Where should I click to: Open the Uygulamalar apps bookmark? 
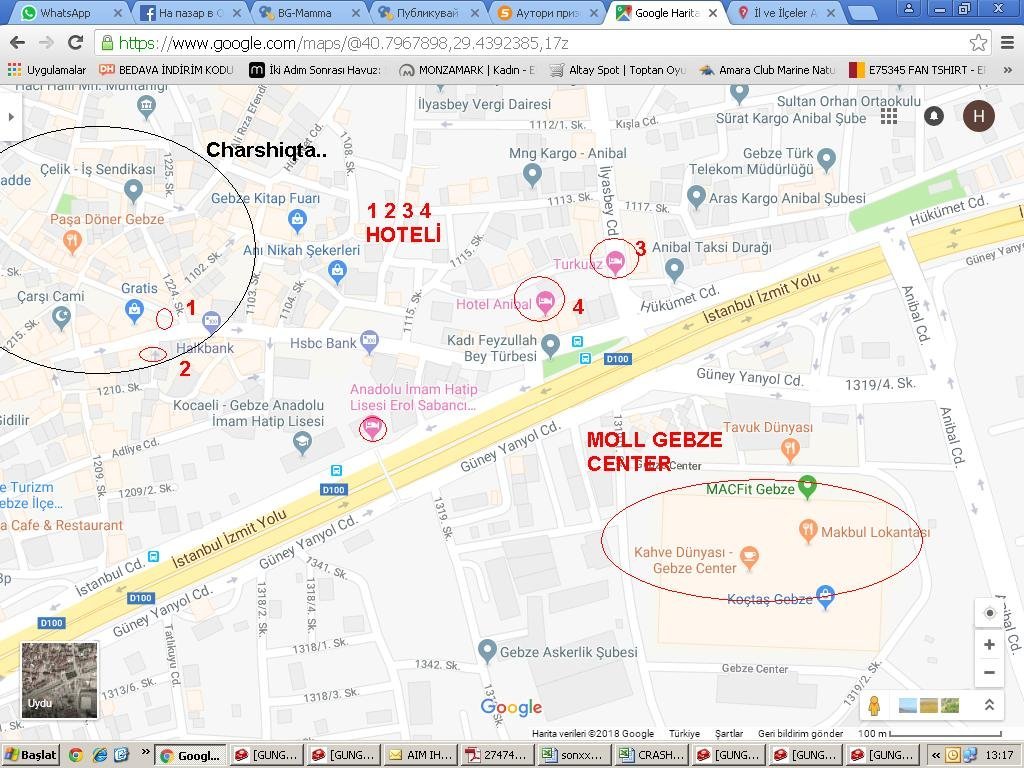47,69
